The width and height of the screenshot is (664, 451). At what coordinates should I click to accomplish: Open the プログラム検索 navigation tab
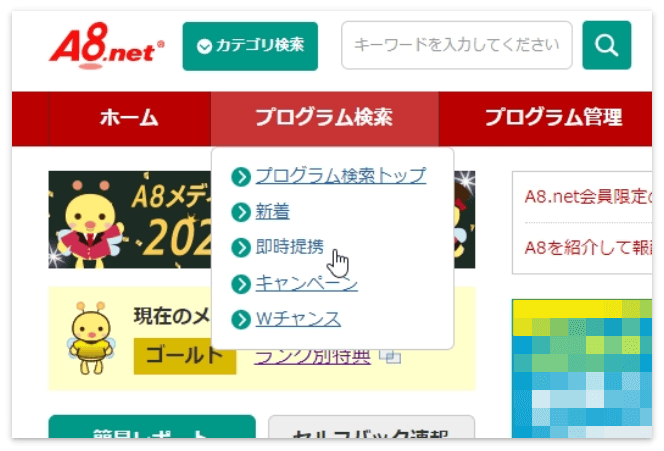tap(324, 118)
